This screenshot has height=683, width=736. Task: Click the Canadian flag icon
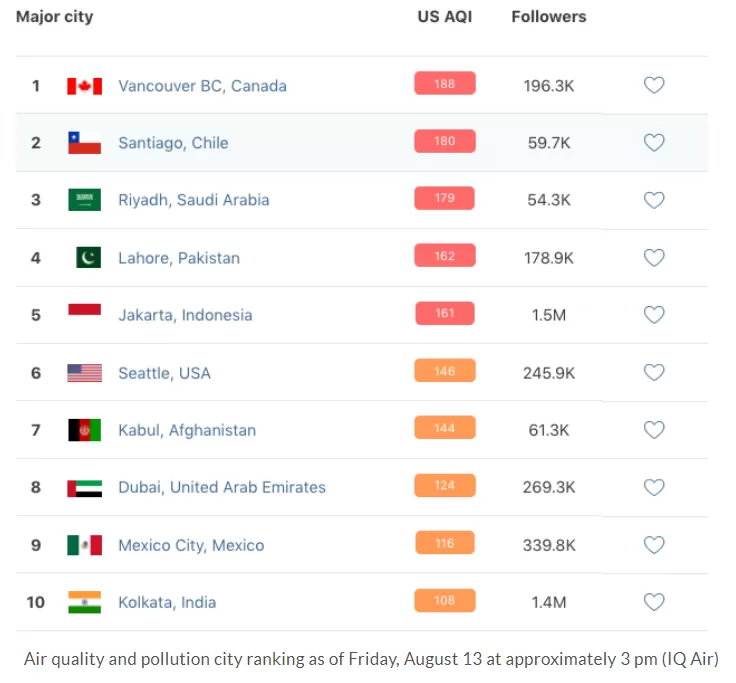pyautogui.click(x=84, y=86)
